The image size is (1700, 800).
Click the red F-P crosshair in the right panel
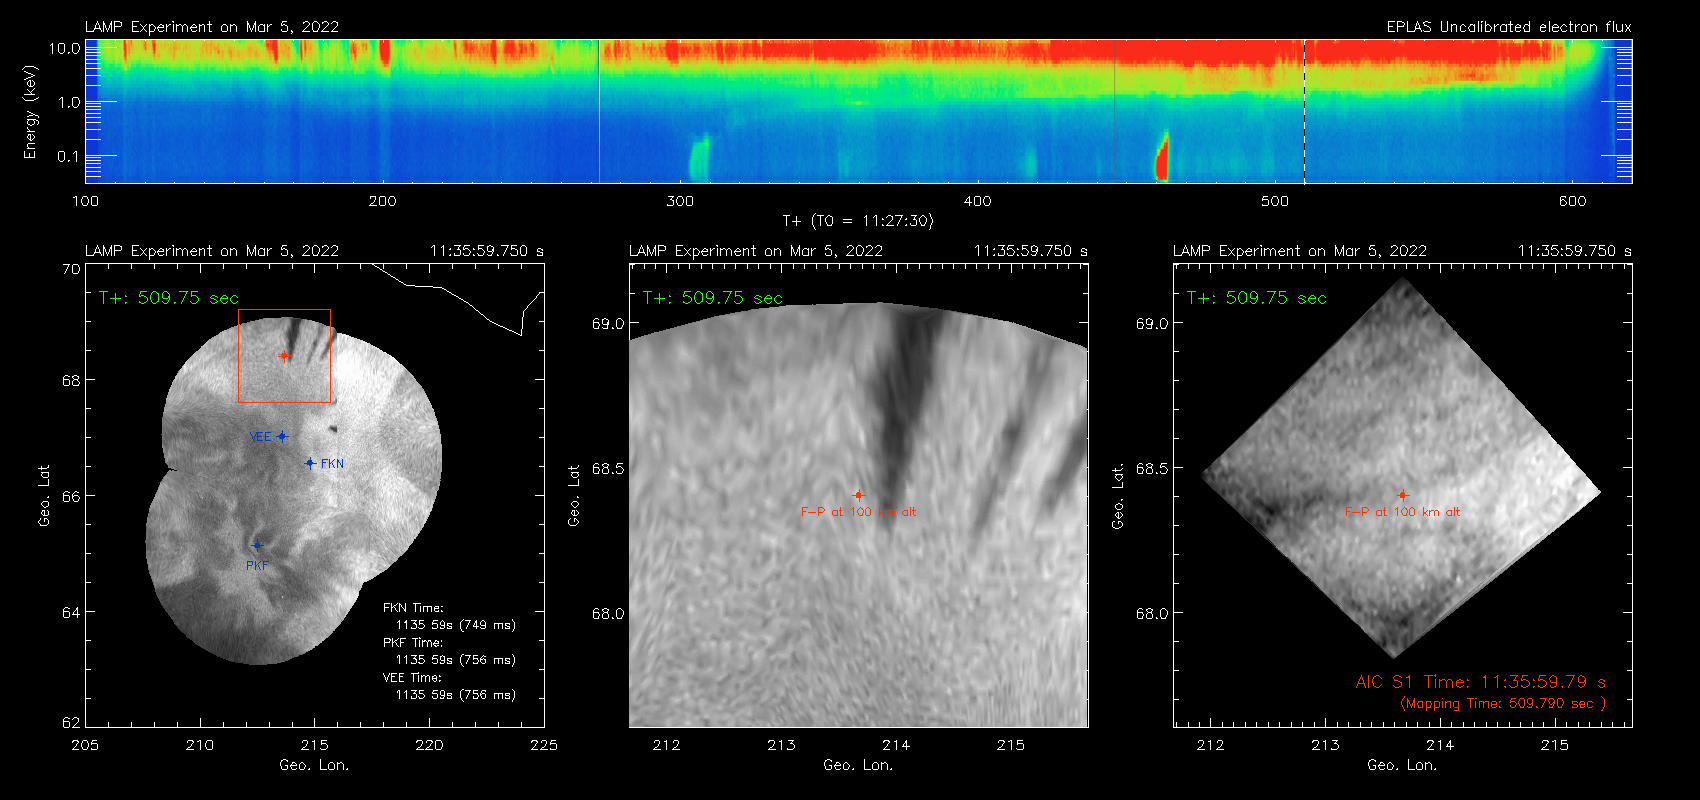coord(1402,495)
